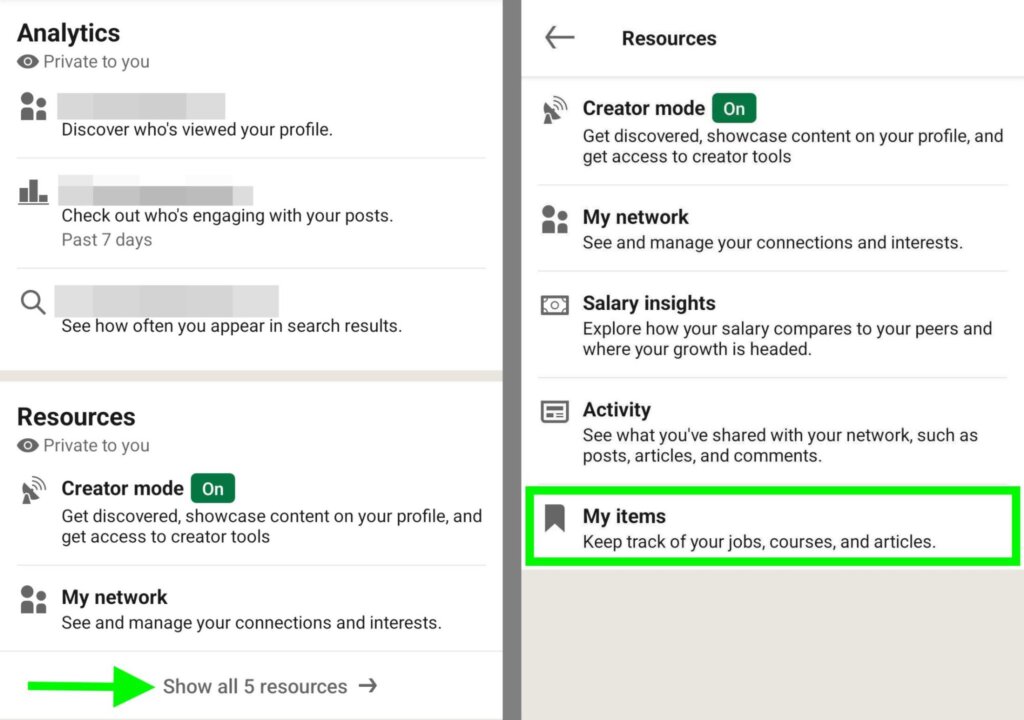The width and height of the screenshot is (1024, 720).
Task: Select the My items bookmark icon
Action: point(554,516)
